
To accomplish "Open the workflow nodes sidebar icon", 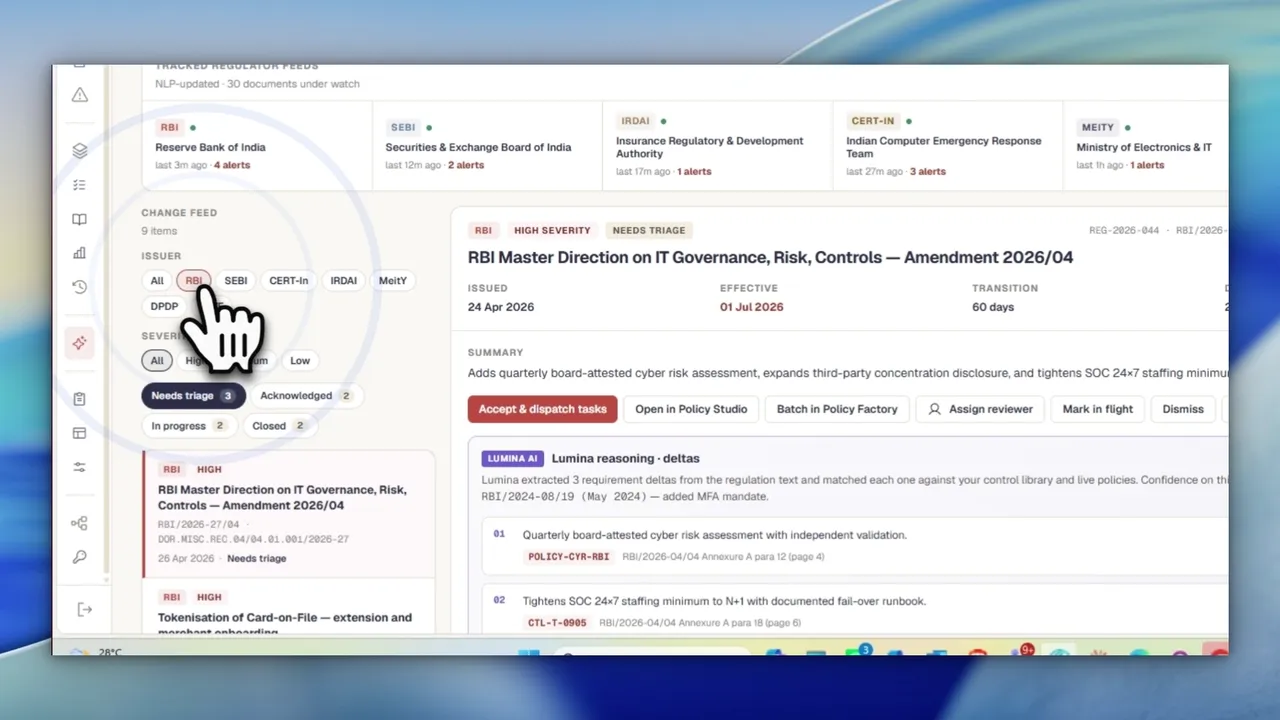I will (x=80, y=523).
